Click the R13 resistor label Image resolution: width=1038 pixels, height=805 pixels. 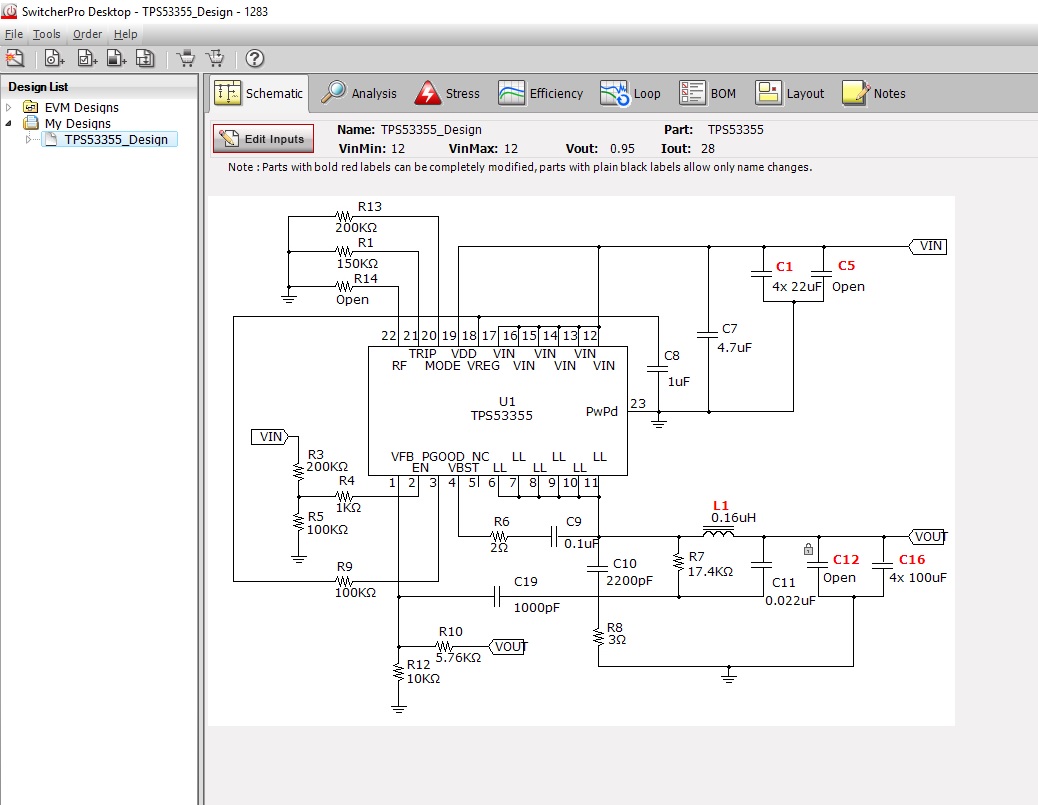369,207
